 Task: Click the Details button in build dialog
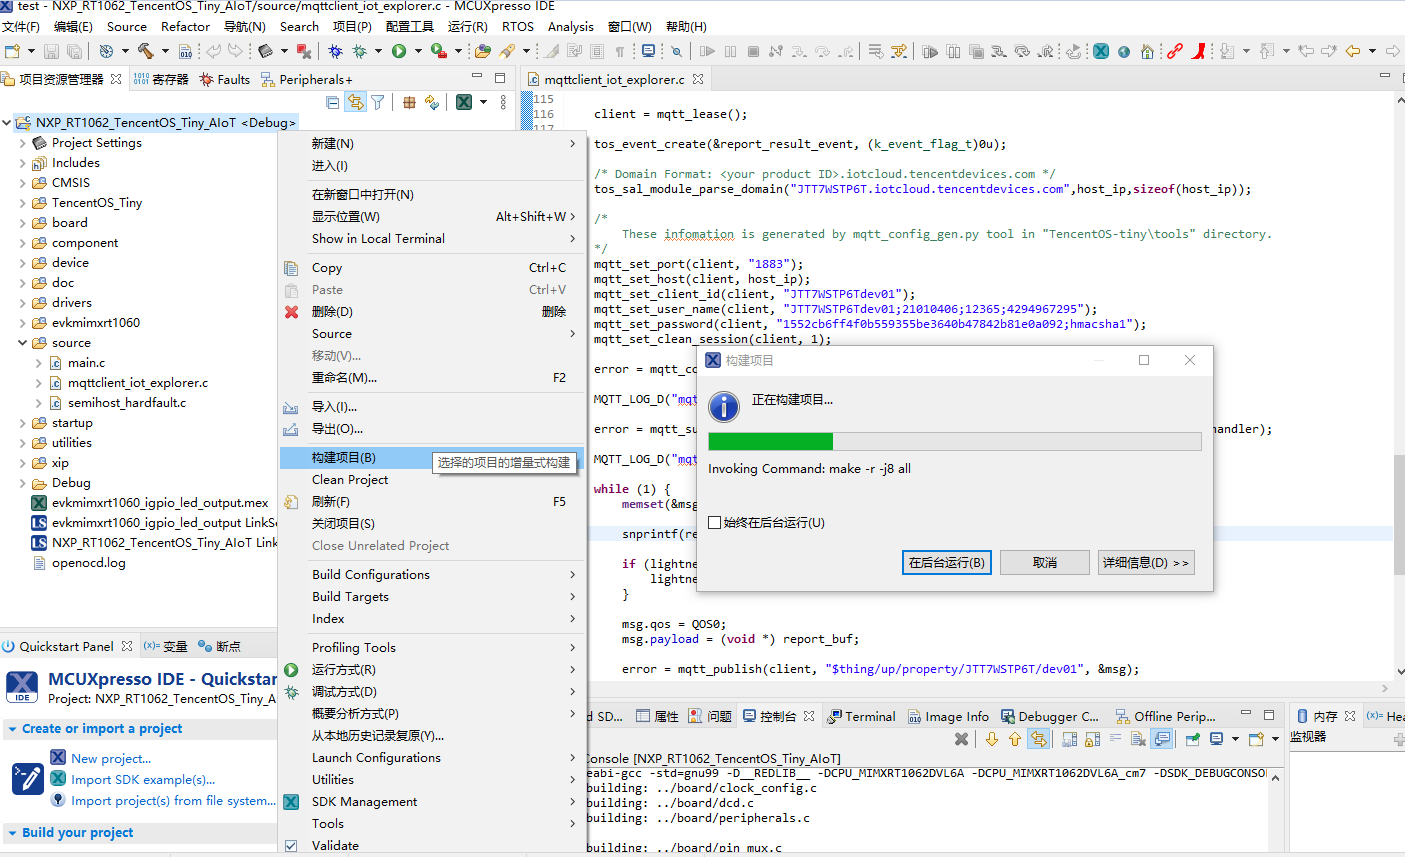(1146, 563)
